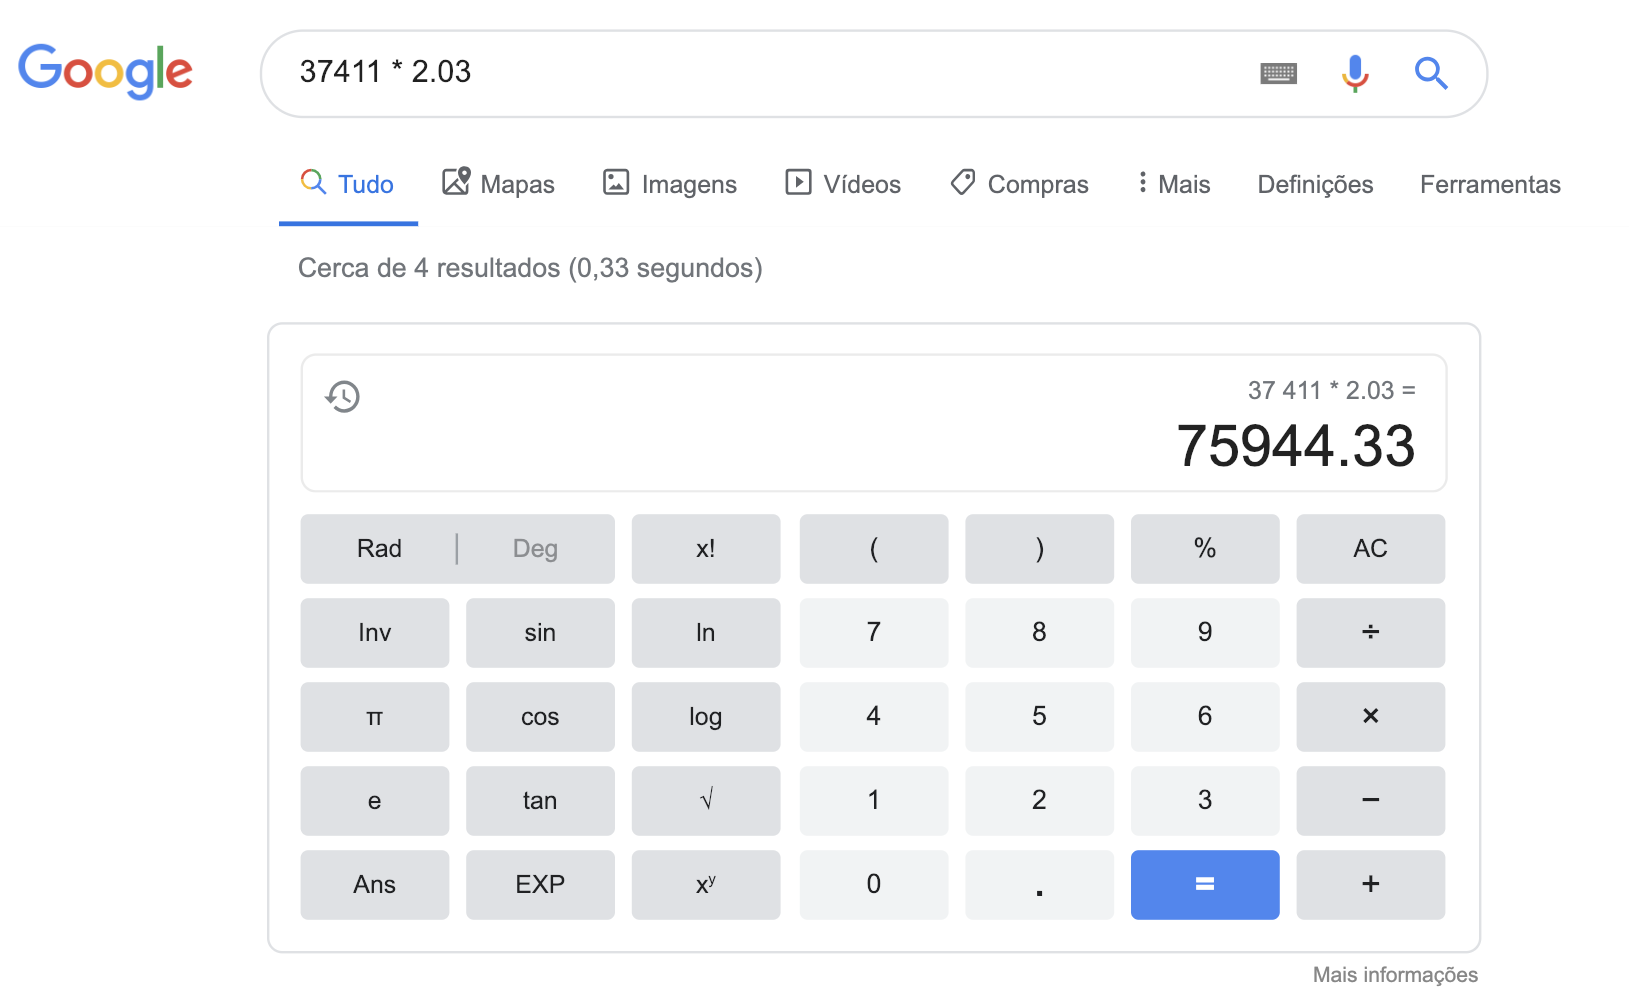Switch calculator to Deg mode
1629x998 pixels.
coord(535,549)
